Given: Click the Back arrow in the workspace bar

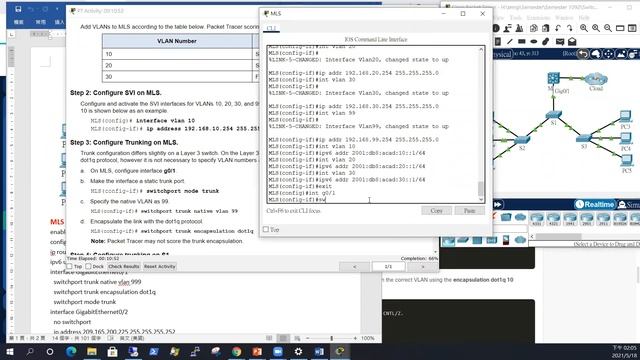Looking at the screenshot, I should pyautogui.click(x=583, y=54).
